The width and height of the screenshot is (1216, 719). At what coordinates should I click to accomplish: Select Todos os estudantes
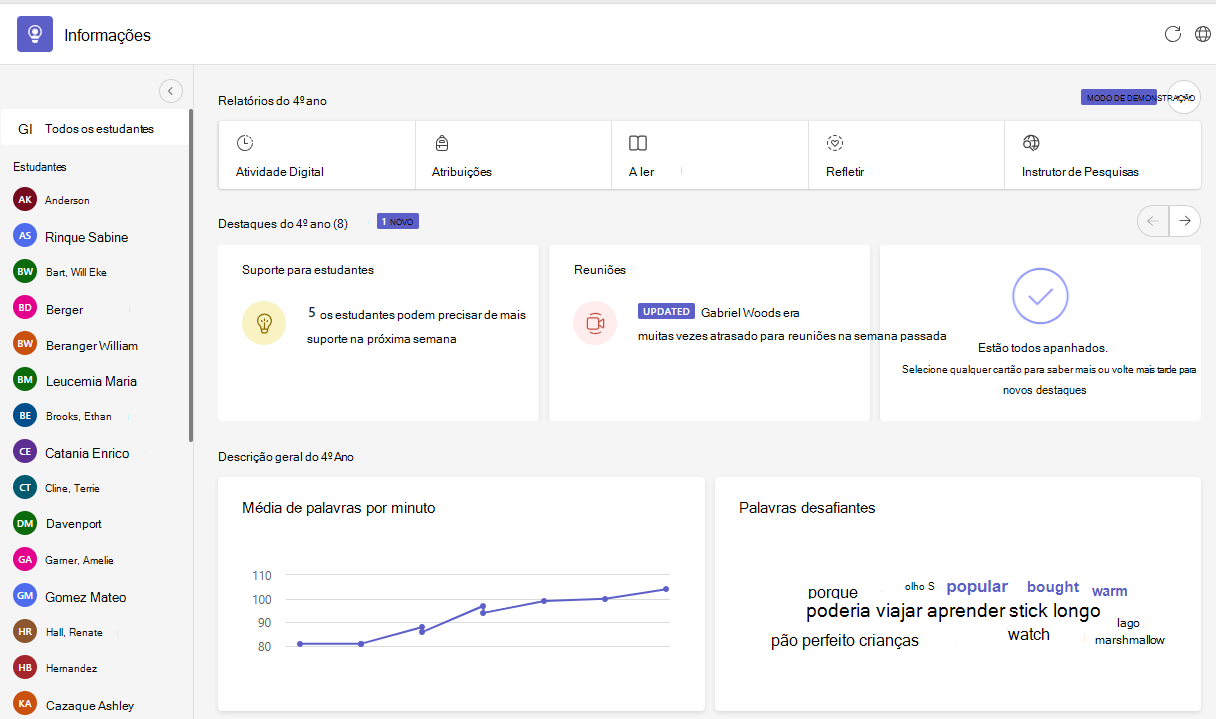point(94,129)
